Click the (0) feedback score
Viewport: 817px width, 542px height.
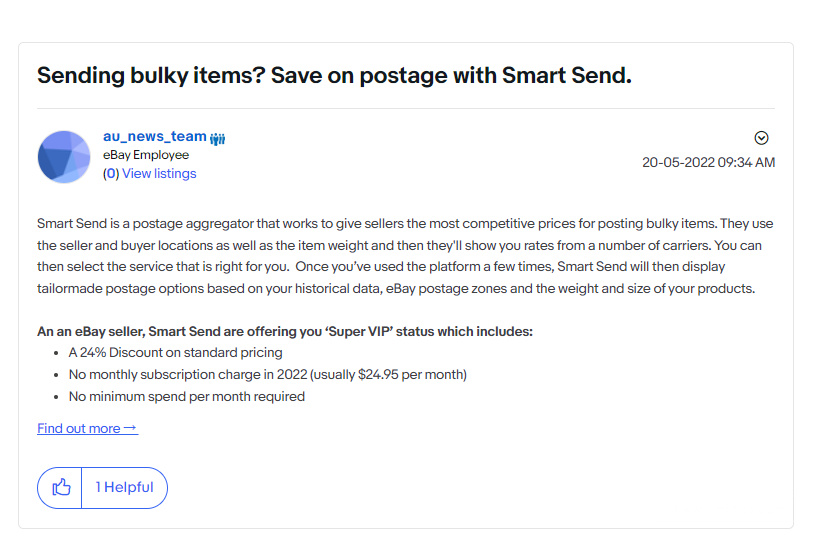(x=111, y=174)
